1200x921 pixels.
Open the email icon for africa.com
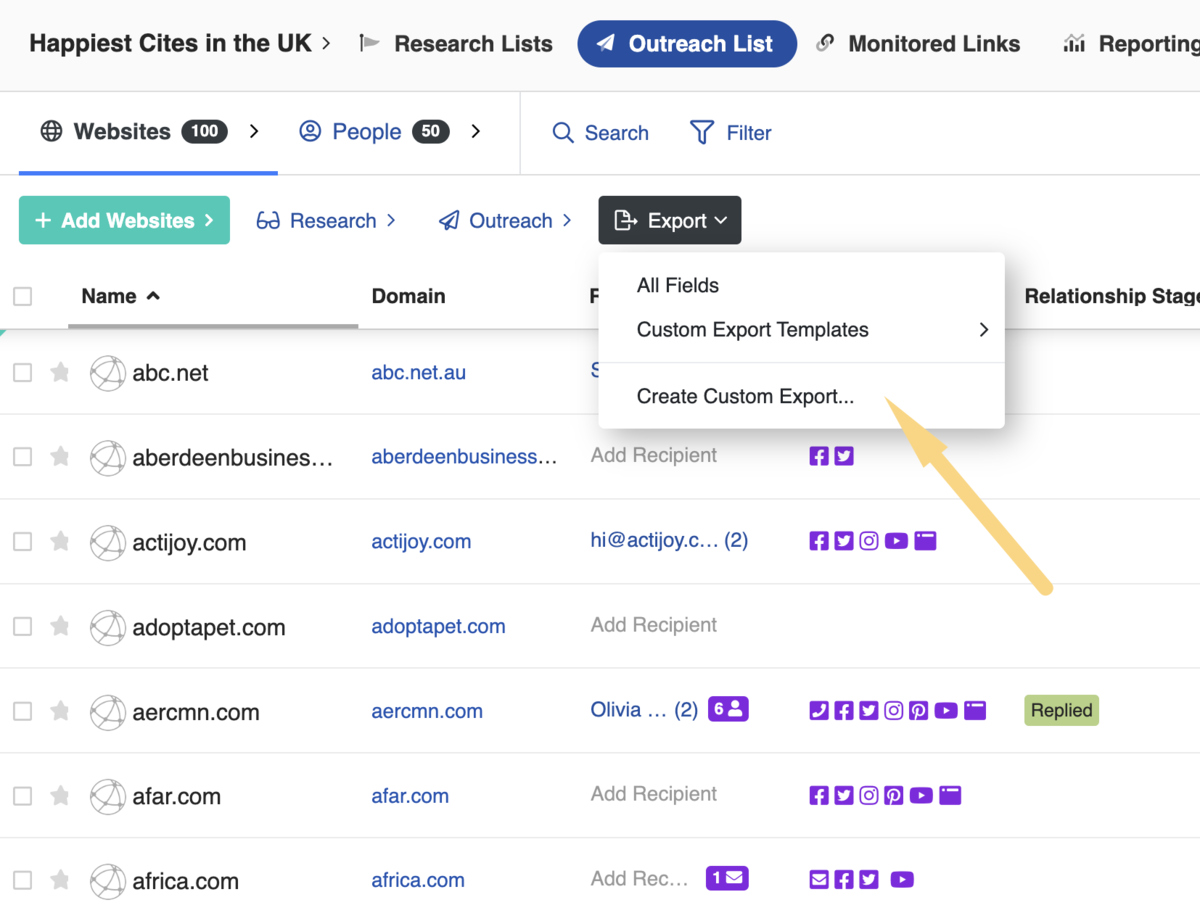(x=819, y=880)
